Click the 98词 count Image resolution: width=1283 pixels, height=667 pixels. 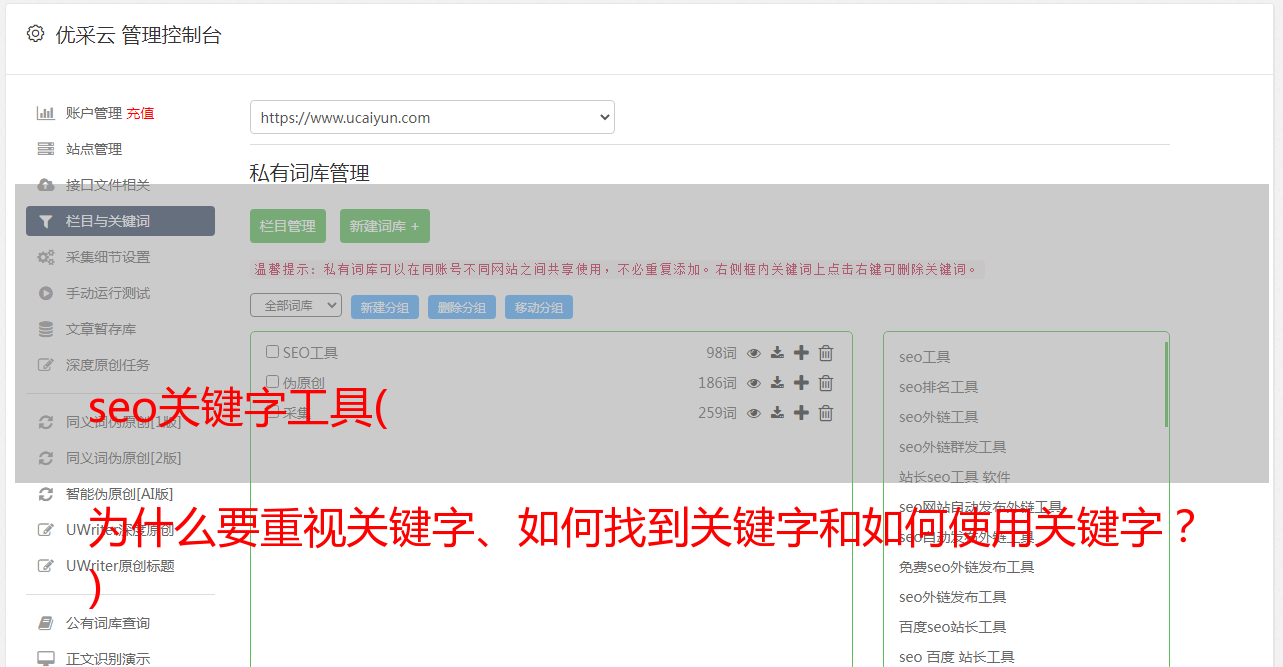click(721, 353)
